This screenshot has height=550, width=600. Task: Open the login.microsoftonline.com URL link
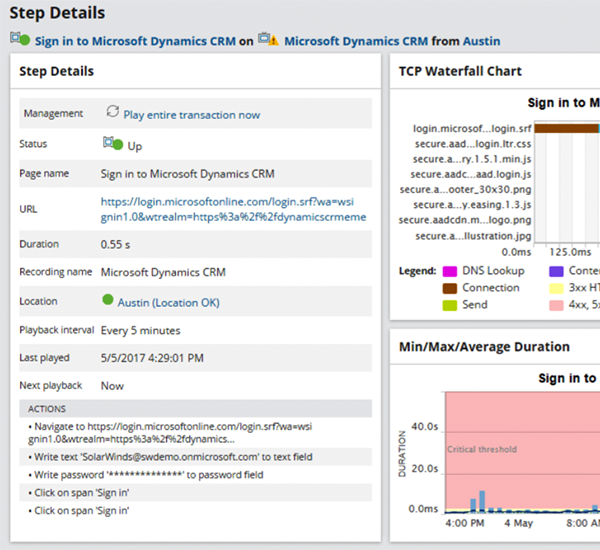233,209
